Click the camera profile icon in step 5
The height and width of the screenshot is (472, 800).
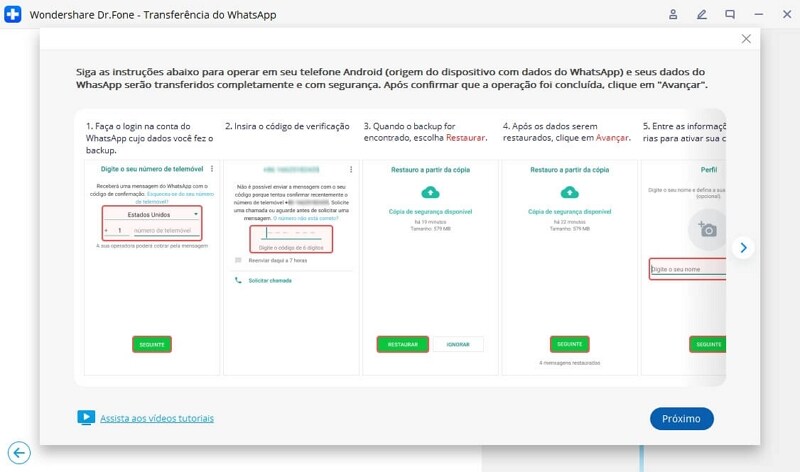pos(708,229)
